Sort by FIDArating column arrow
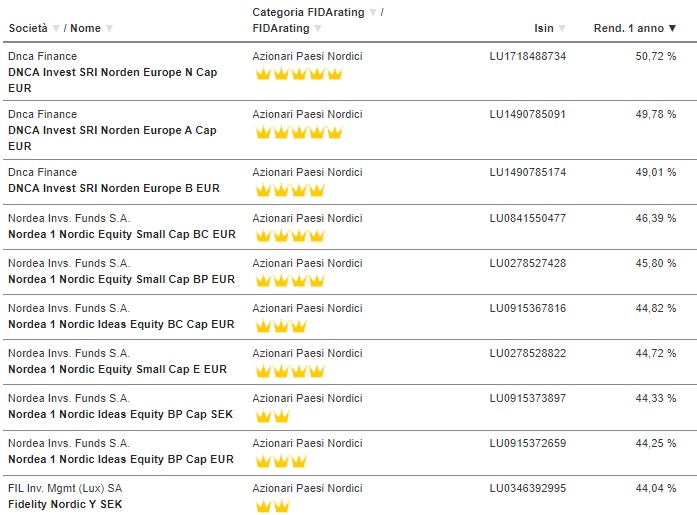Image resolution: width=697 pixels, height=515 pixels. (x=318, y=28)
